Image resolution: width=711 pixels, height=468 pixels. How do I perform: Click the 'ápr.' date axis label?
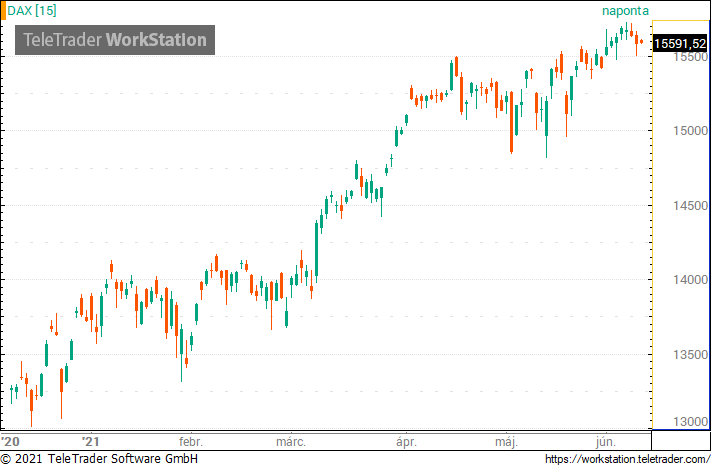406,441
